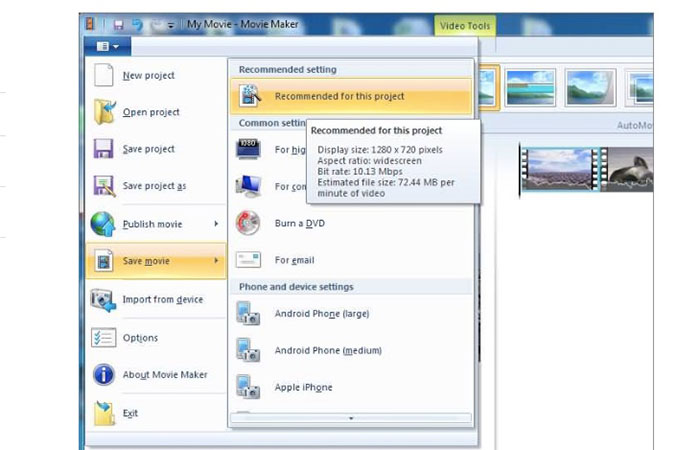Select the second video clip on the storyboard

(629, 170)
